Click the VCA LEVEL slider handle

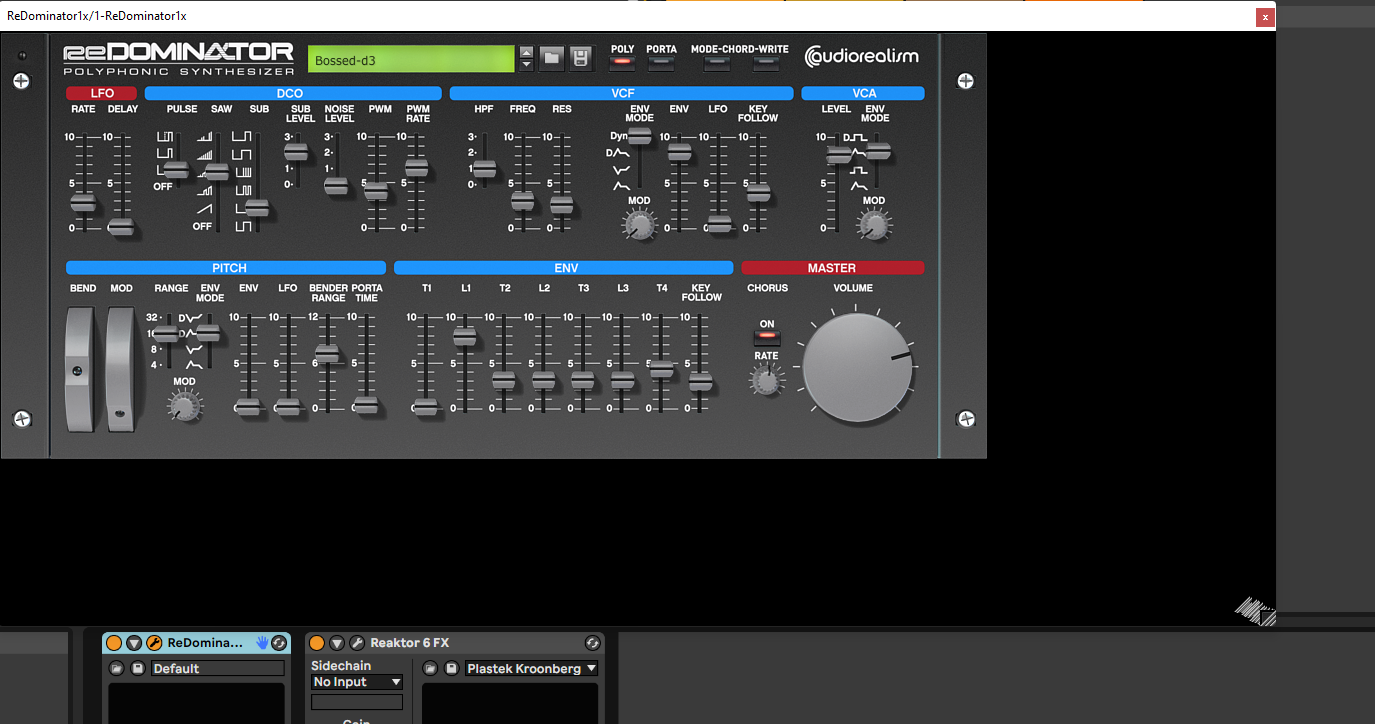(838, 154)
